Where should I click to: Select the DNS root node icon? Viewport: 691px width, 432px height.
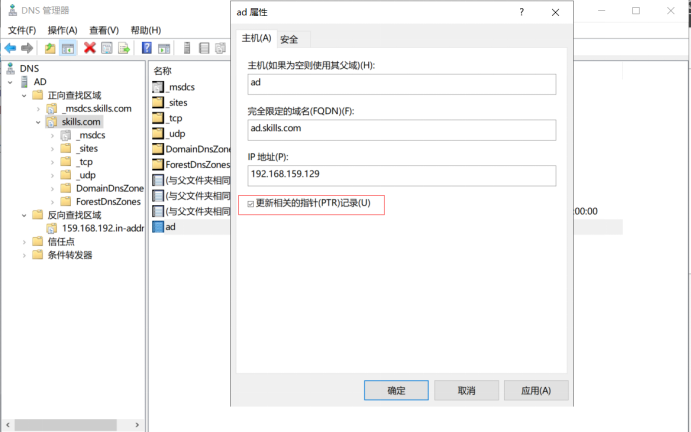click(x=11, y=68)
